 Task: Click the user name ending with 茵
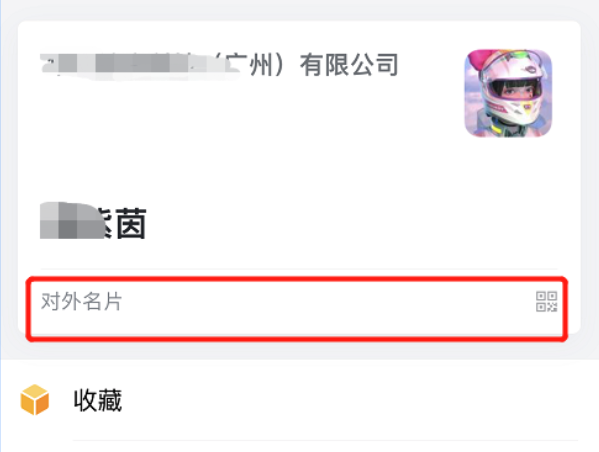click(93, 223)
